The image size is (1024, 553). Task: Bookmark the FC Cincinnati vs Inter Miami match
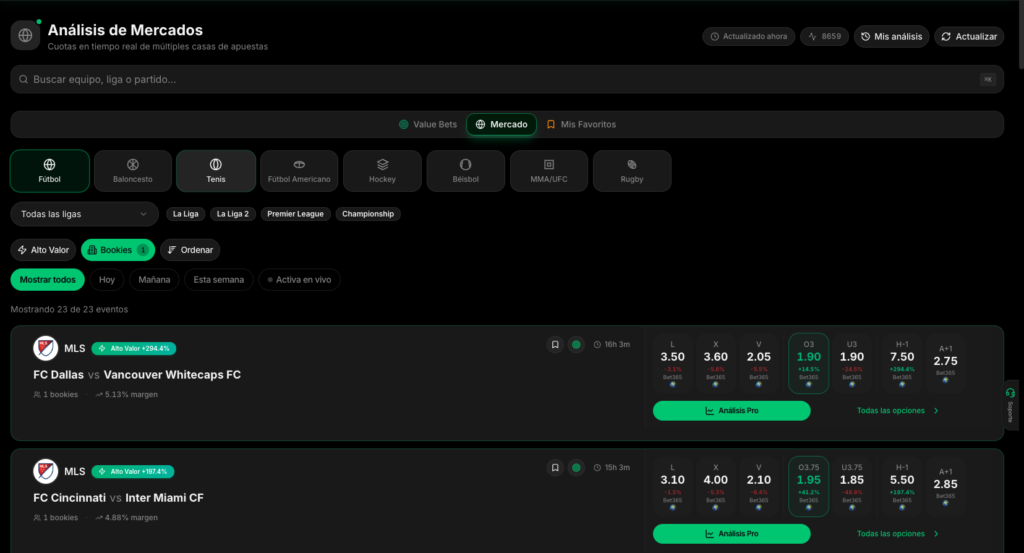[555, 467]
